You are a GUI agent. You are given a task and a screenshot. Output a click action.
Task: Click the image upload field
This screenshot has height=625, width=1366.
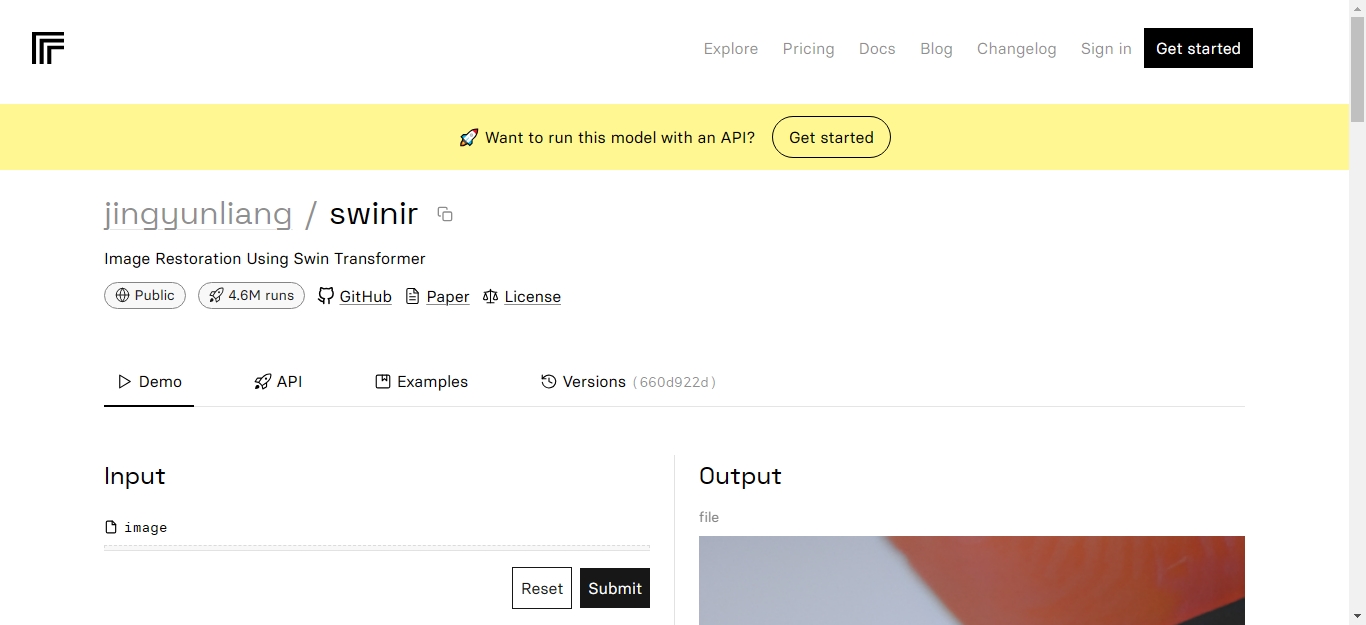click(377, 548)
